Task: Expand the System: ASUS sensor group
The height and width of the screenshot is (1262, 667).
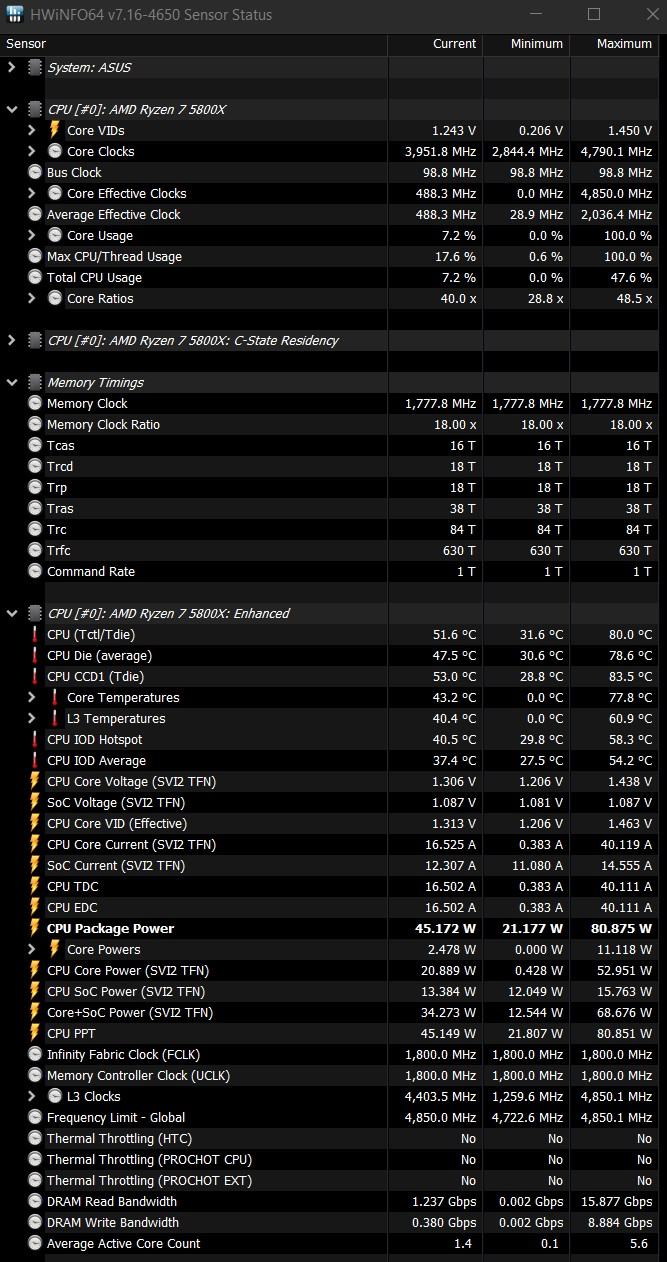Action: point(11,67)
